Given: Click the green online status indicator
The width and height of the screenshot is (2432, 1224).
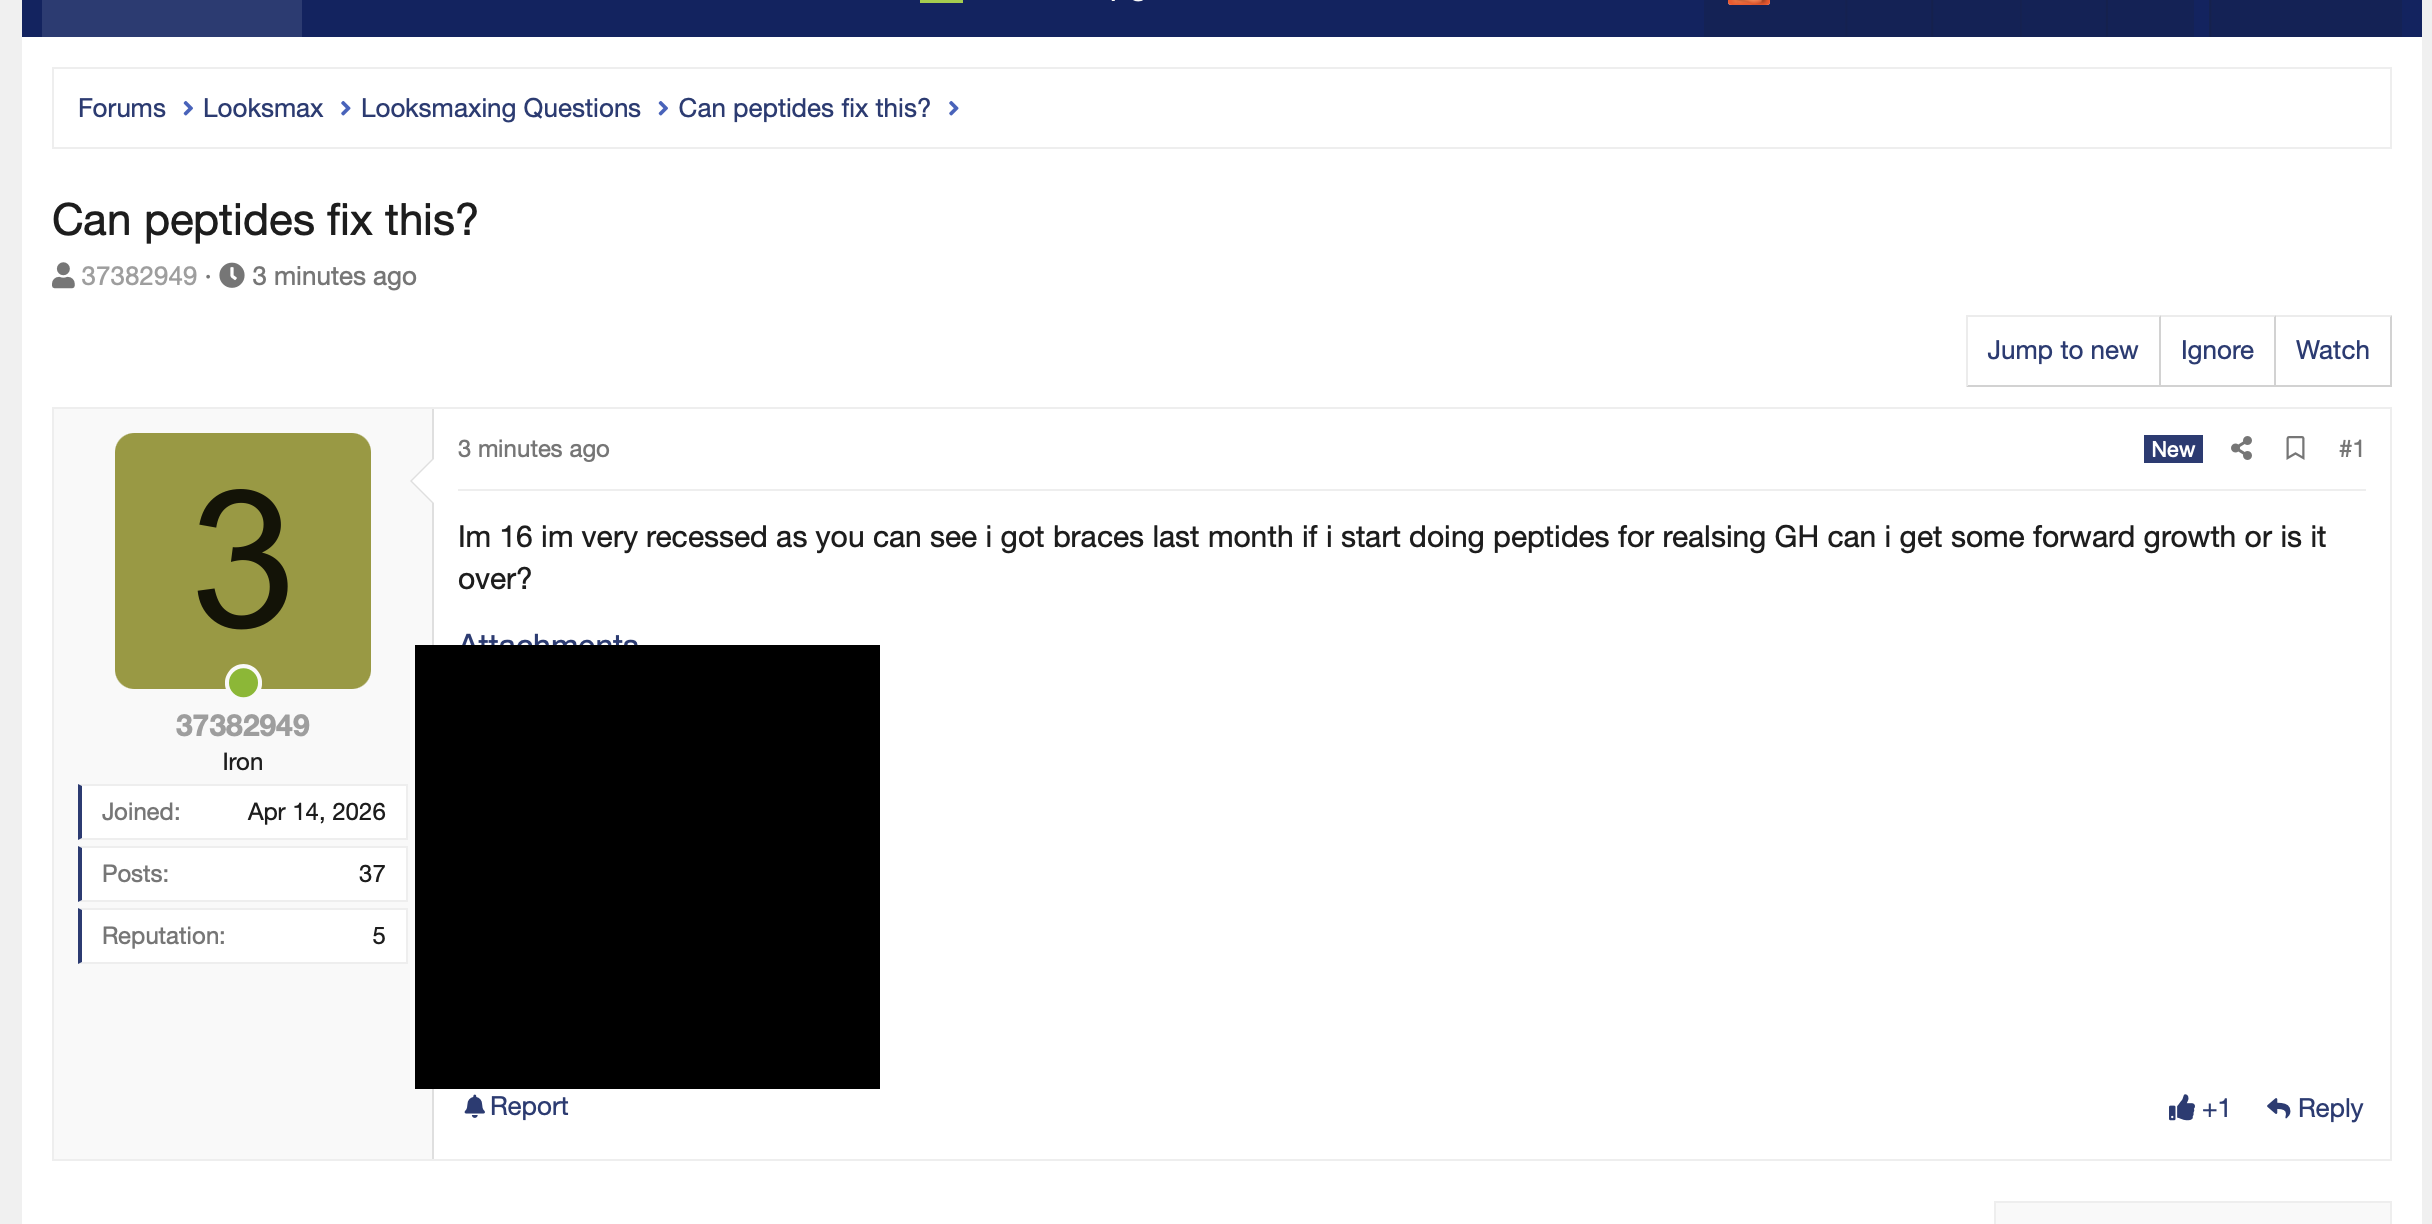Looking at the screenshot, I should point(243,682).
